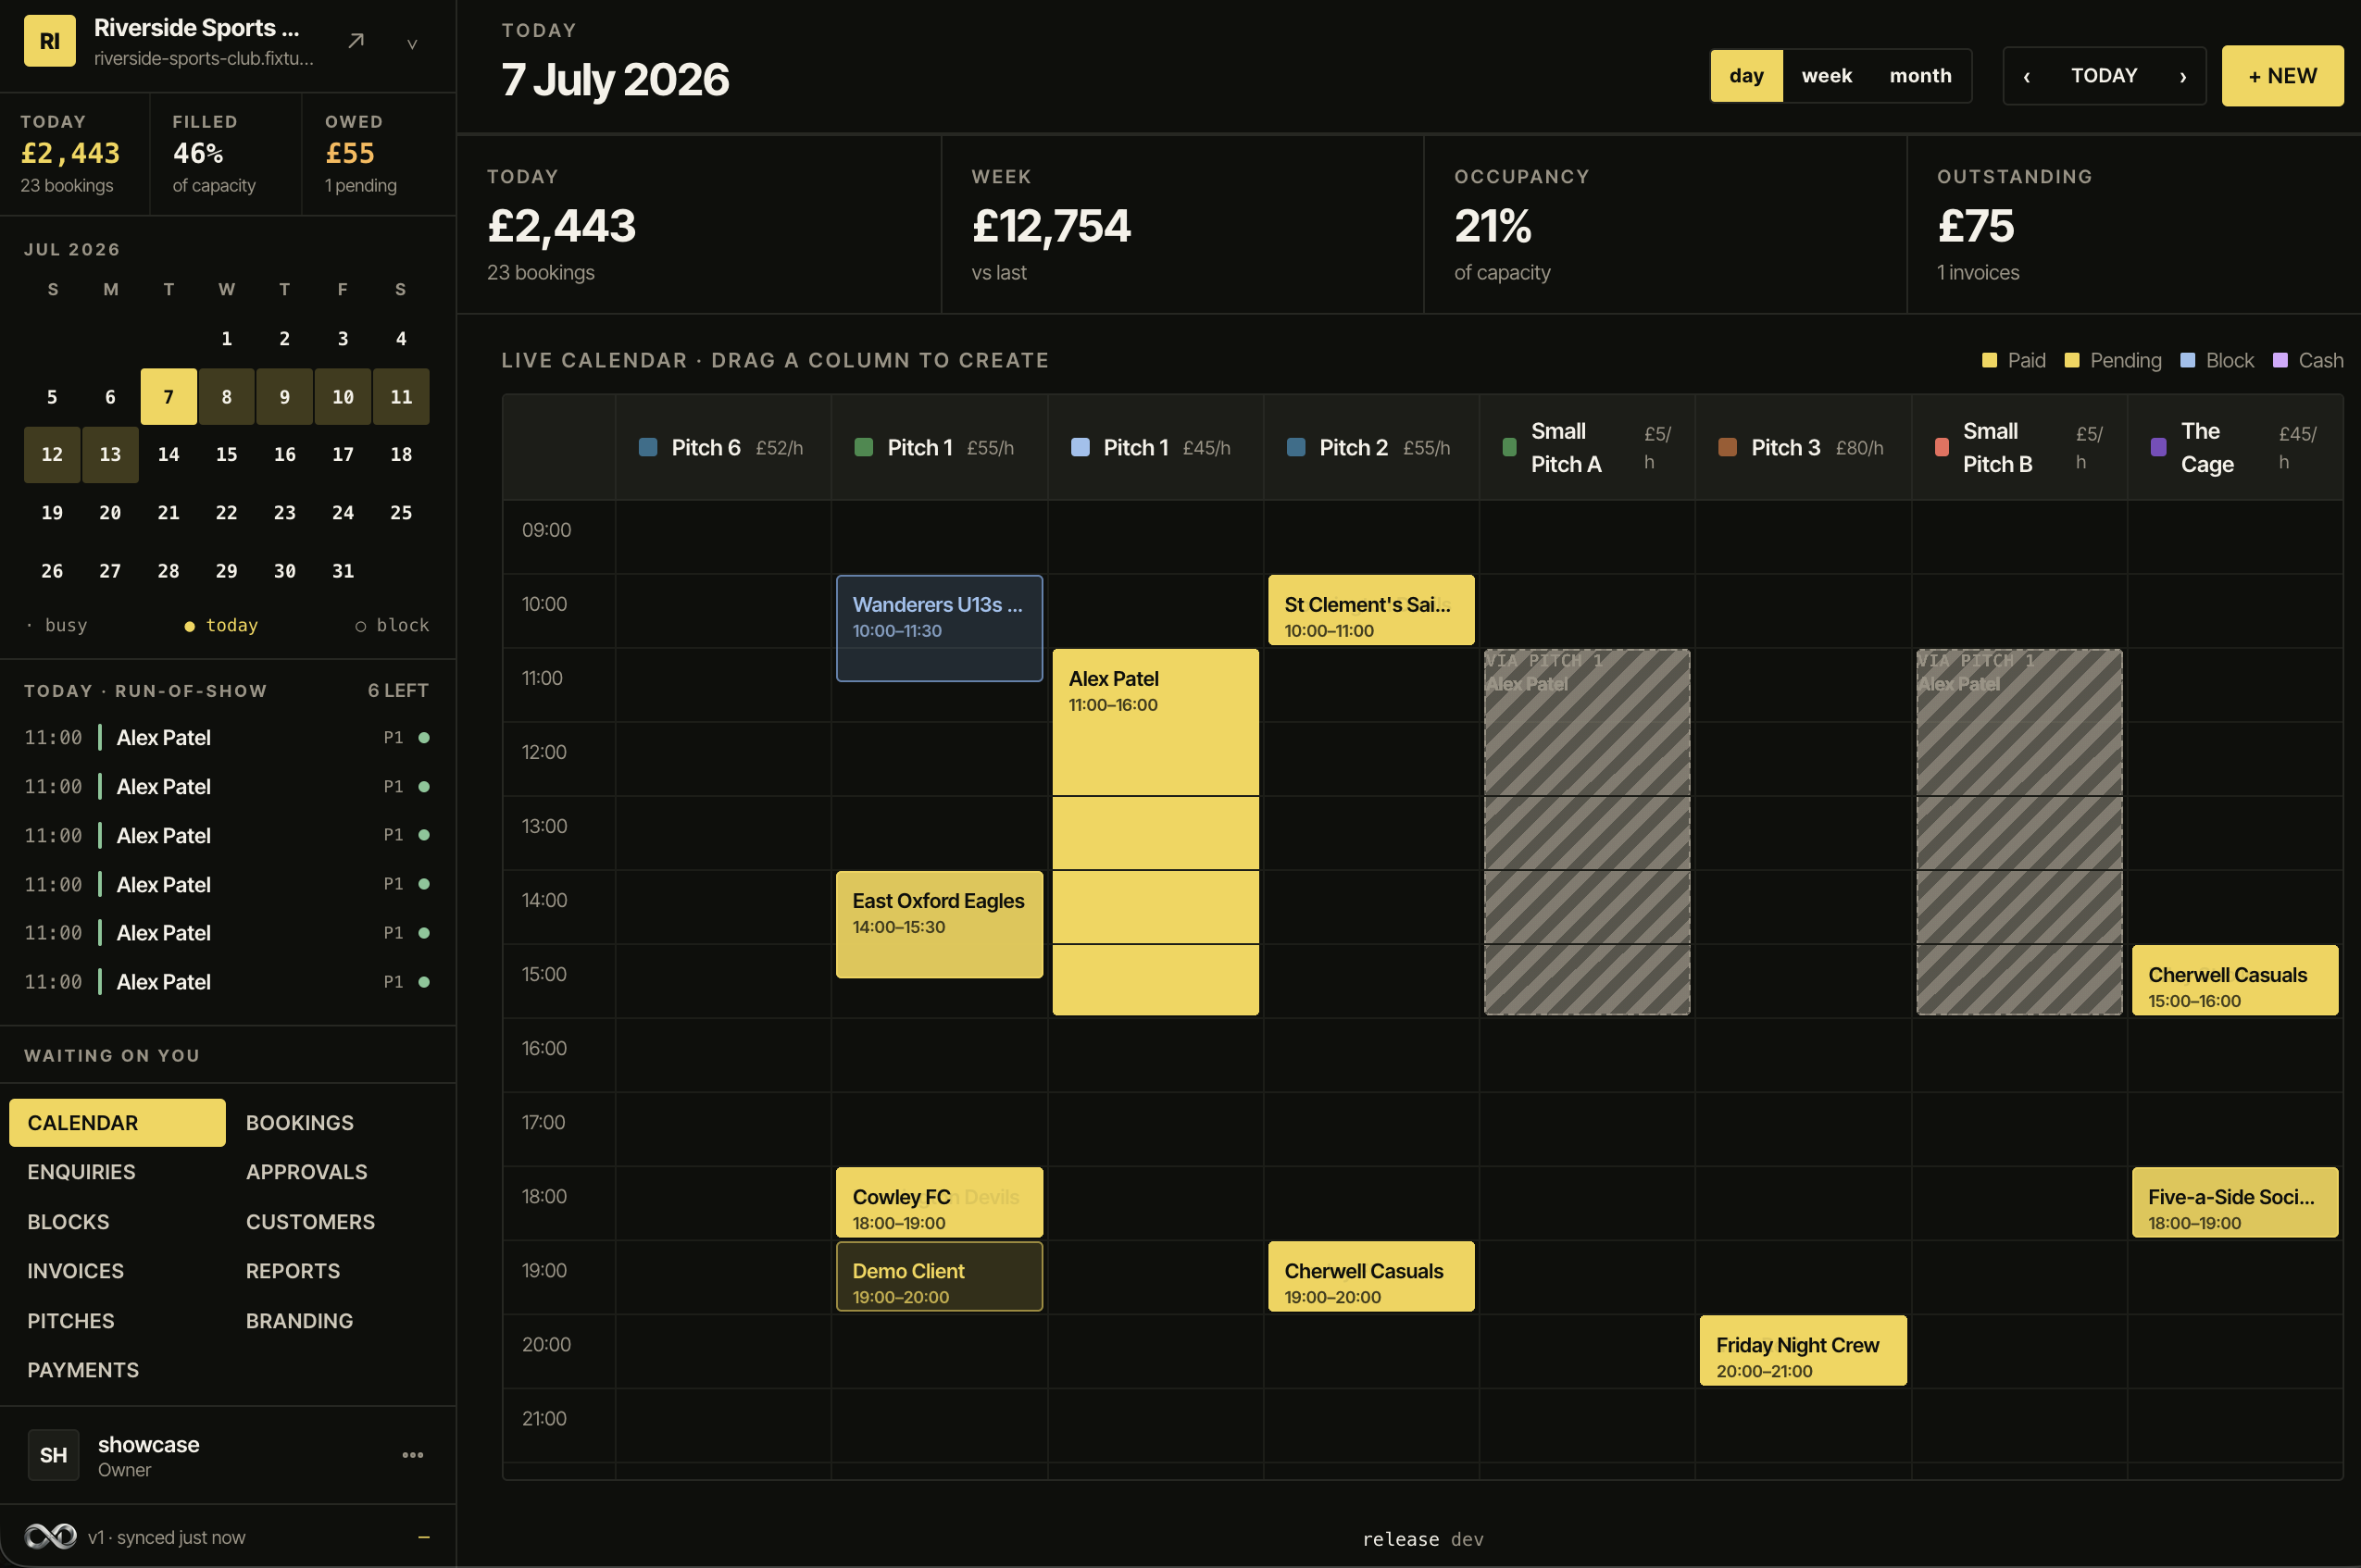Open the APPROVALS nav item

click(x=337, y=1172)
